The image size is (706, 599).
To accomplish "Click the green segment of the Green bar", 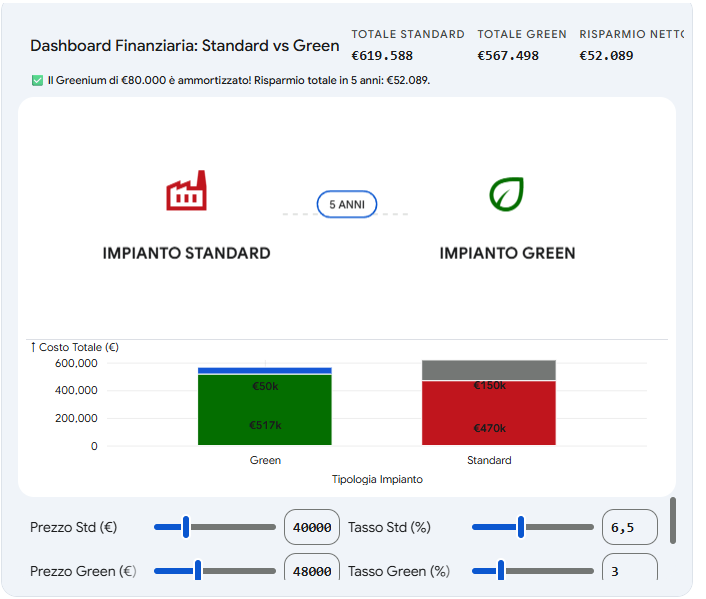I will point(265,410).
